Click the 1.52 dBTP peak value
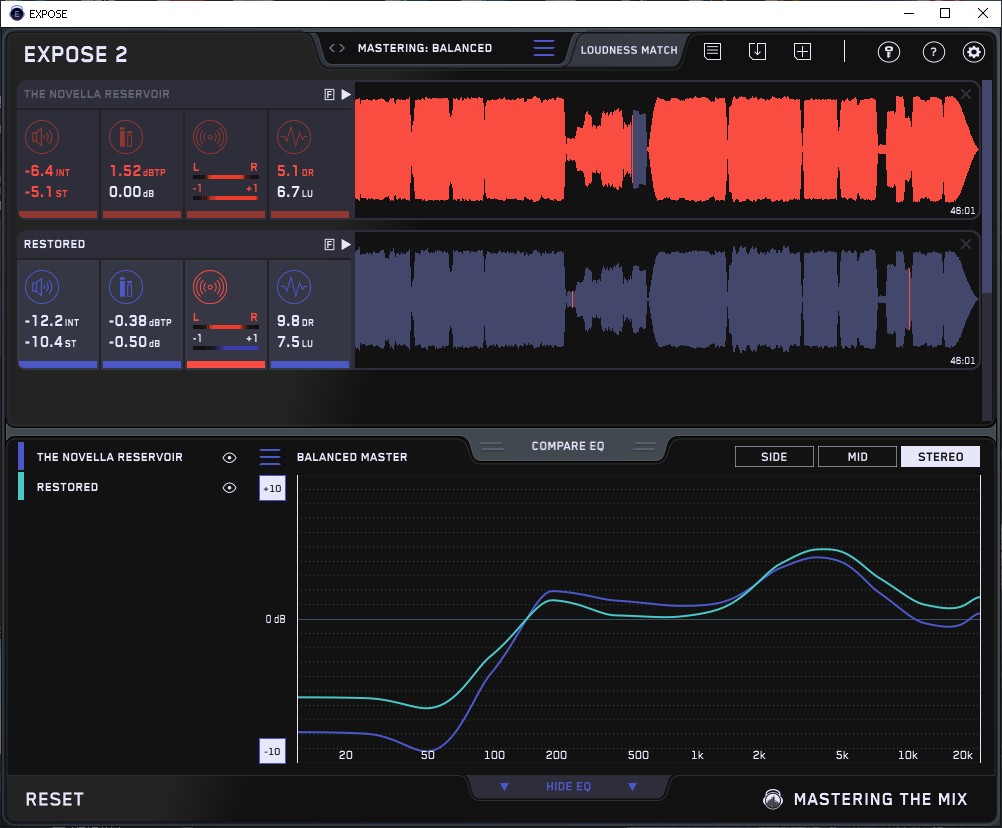The image size is (1002, 828). (137, 171)
